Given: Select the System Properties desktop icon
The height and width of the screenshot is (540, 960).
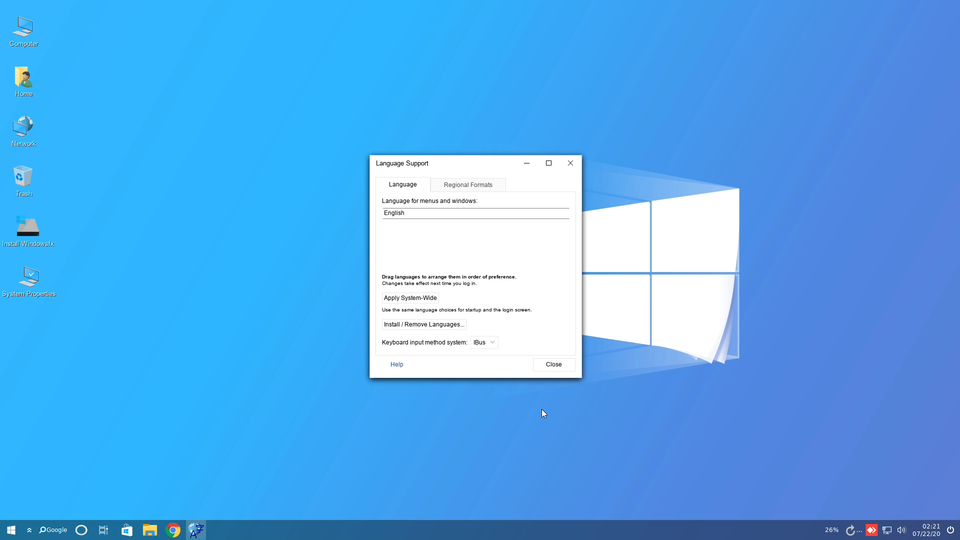Looking at the screenshot, I should point(28,282).
